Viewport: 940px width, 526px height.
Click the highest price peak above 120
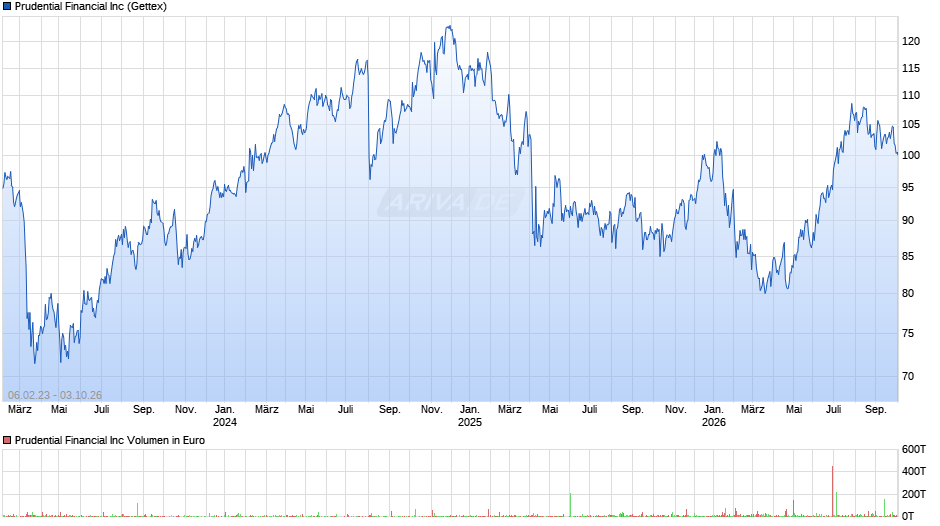click(x=450, y=26)
